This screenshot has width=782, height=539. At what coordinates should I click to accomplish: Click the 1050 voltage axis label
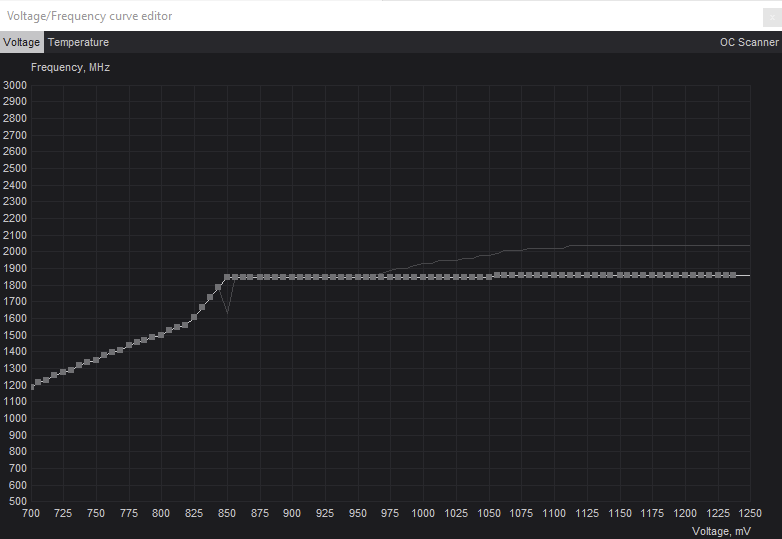(x=489, y=514)
